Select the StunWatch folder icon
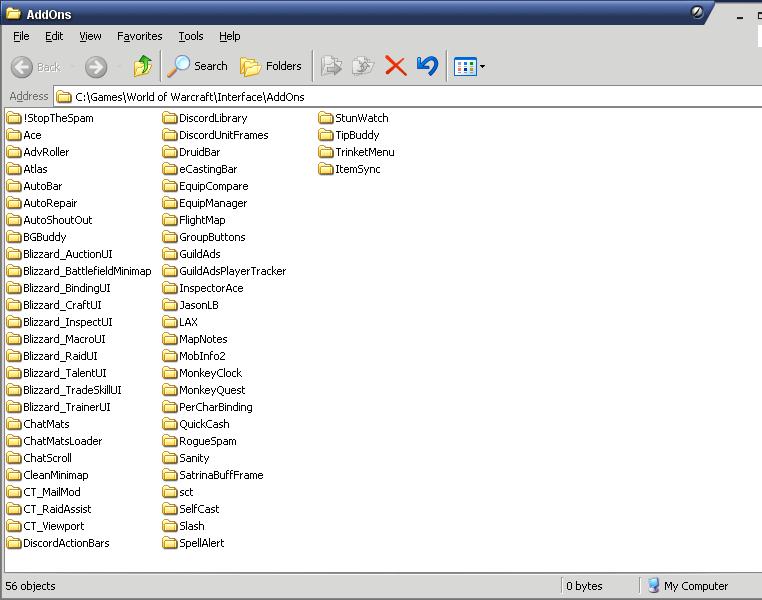This screenshot has height=600, width=762. point(326,118)
